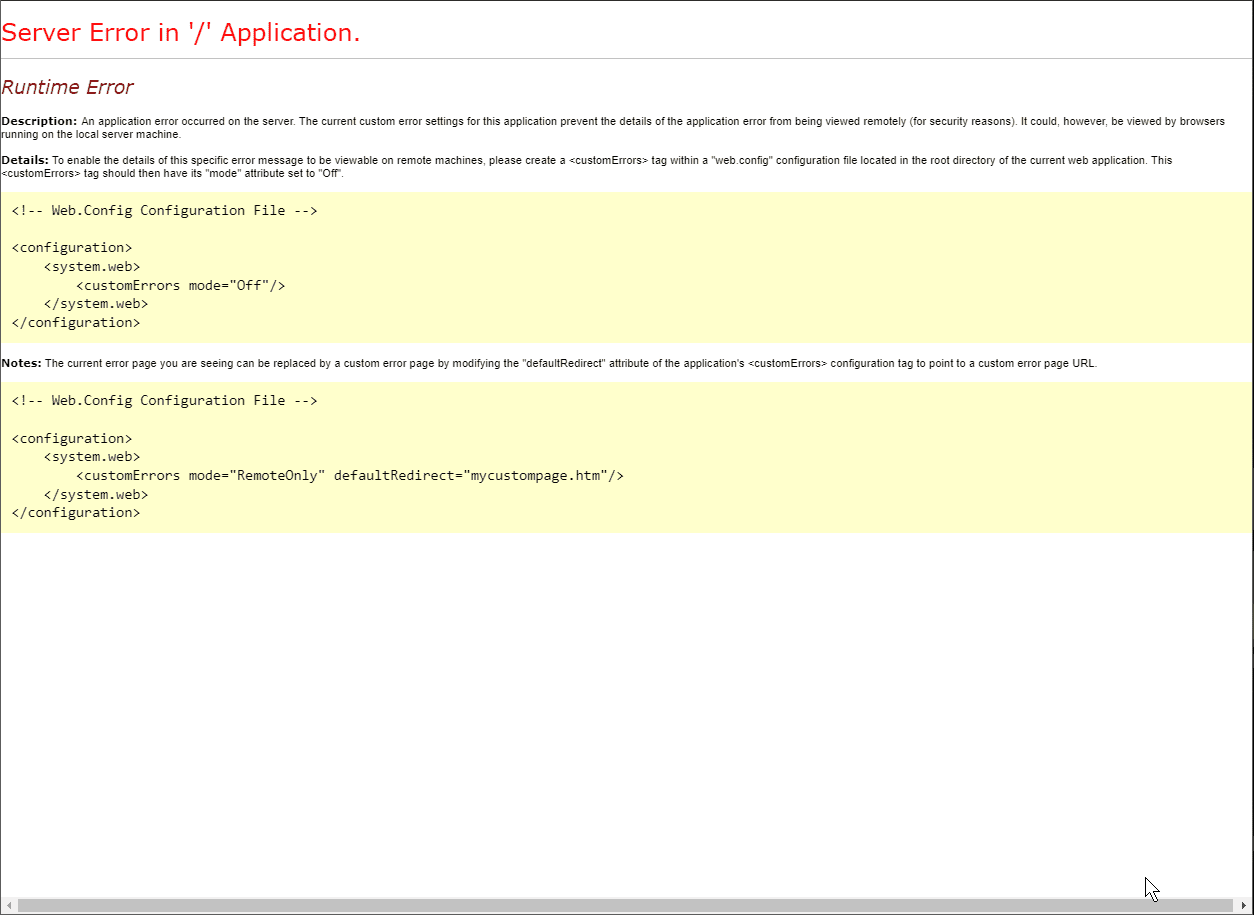Click the bold "Description:" label
This screenshot has height=915, width=1254.
click(x=39, y=121)
